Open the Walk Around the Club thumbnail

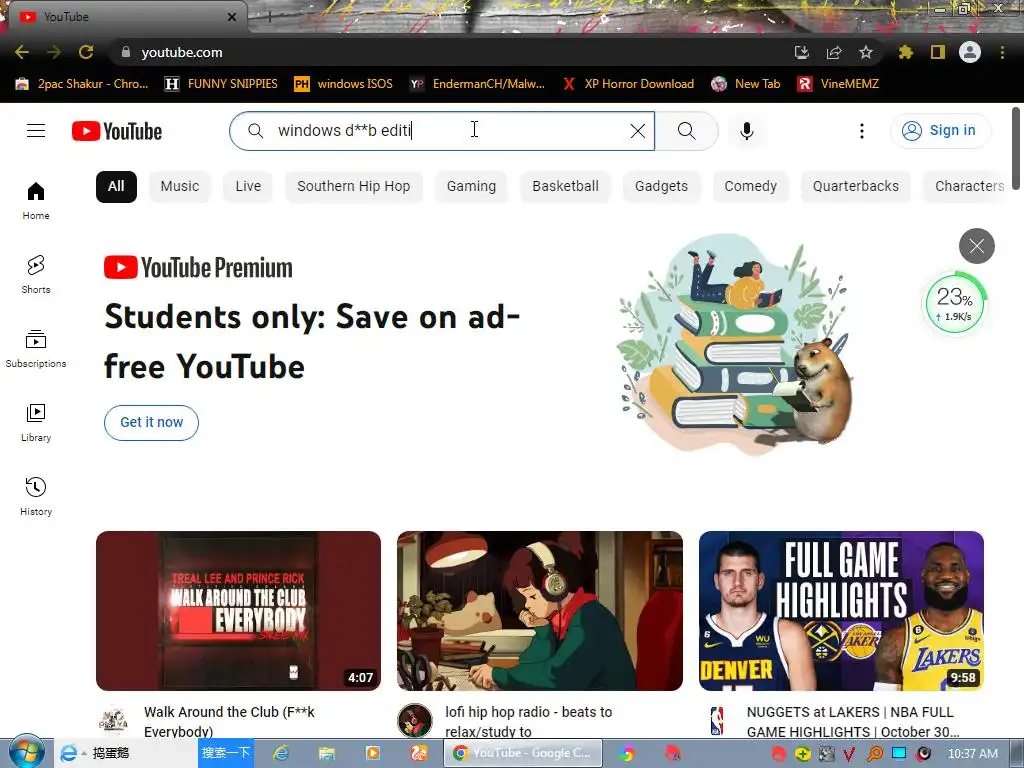(238, 611)
